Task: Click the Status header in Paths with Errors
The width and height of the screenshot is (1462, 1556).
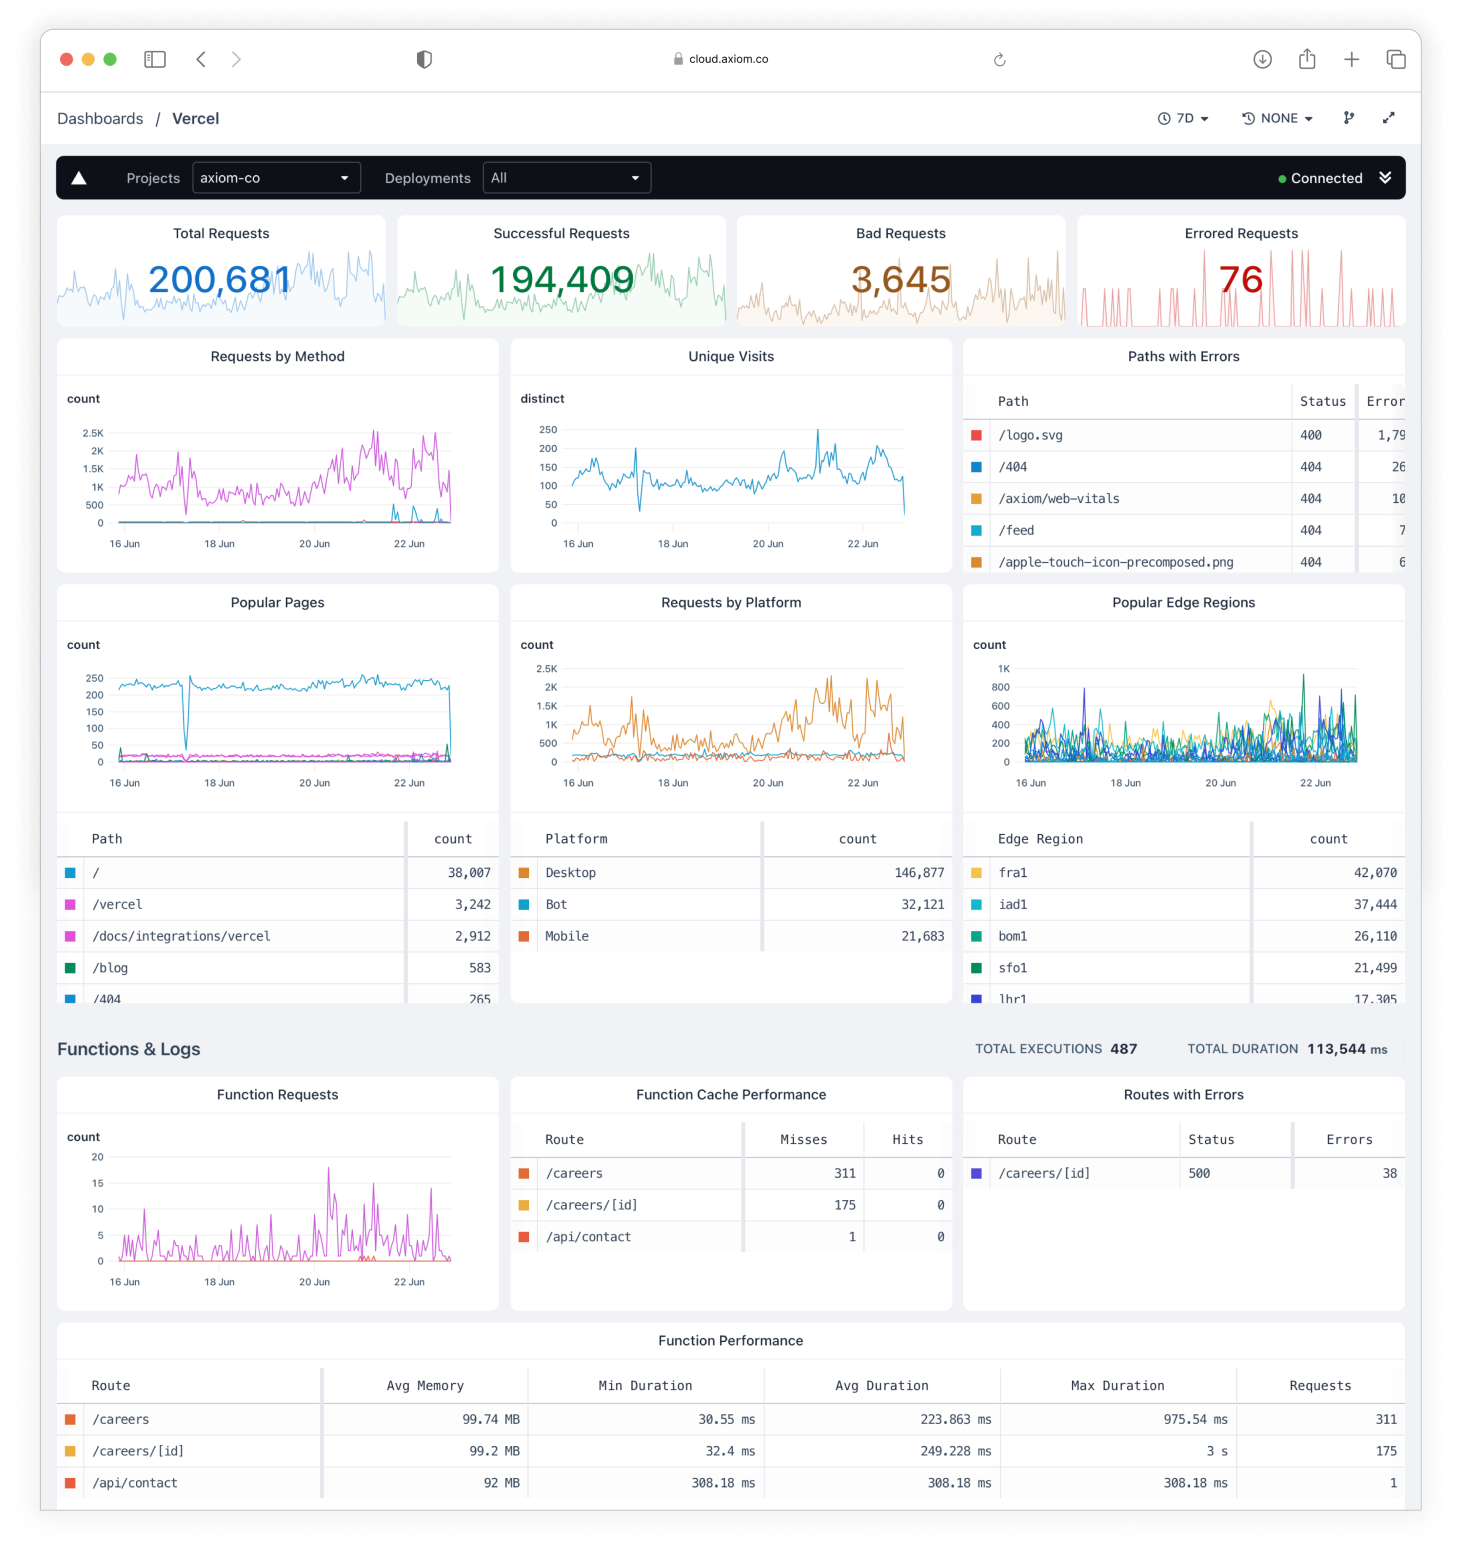Action: pos(1323,401)
